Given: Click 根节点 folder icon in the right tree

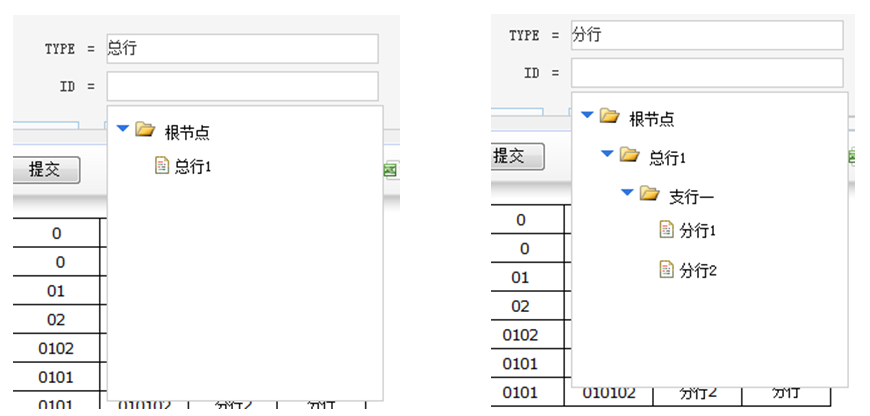Looking at the screenshot, I should [x=609, y=116].
